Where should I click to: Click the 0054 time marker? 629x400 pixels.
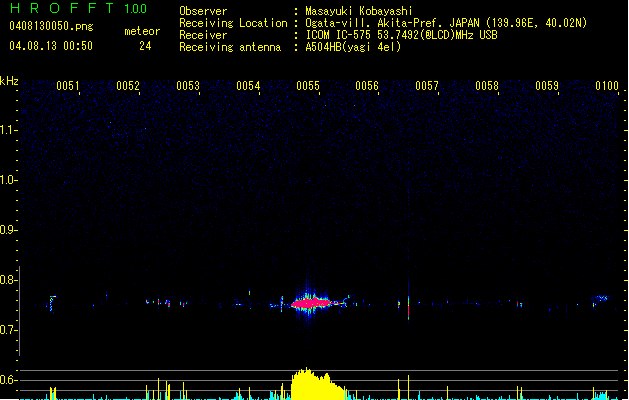[248, 85]
